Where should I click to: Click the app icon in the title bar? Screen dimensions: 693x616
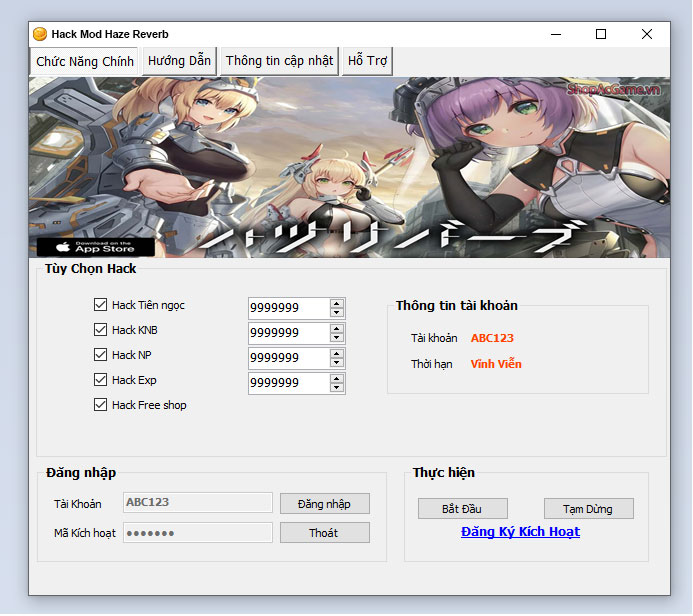click(x=40, y=34)
